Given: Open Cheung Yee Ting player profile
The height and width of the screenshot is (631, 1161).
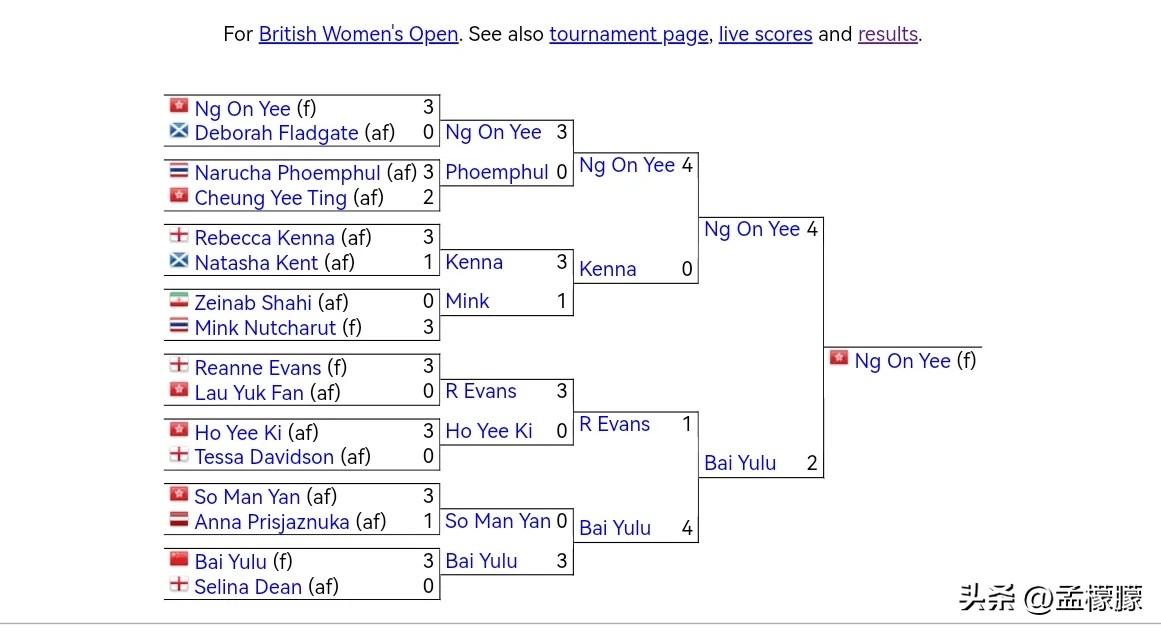Looking at the screenshot, I should pos(270,198).
